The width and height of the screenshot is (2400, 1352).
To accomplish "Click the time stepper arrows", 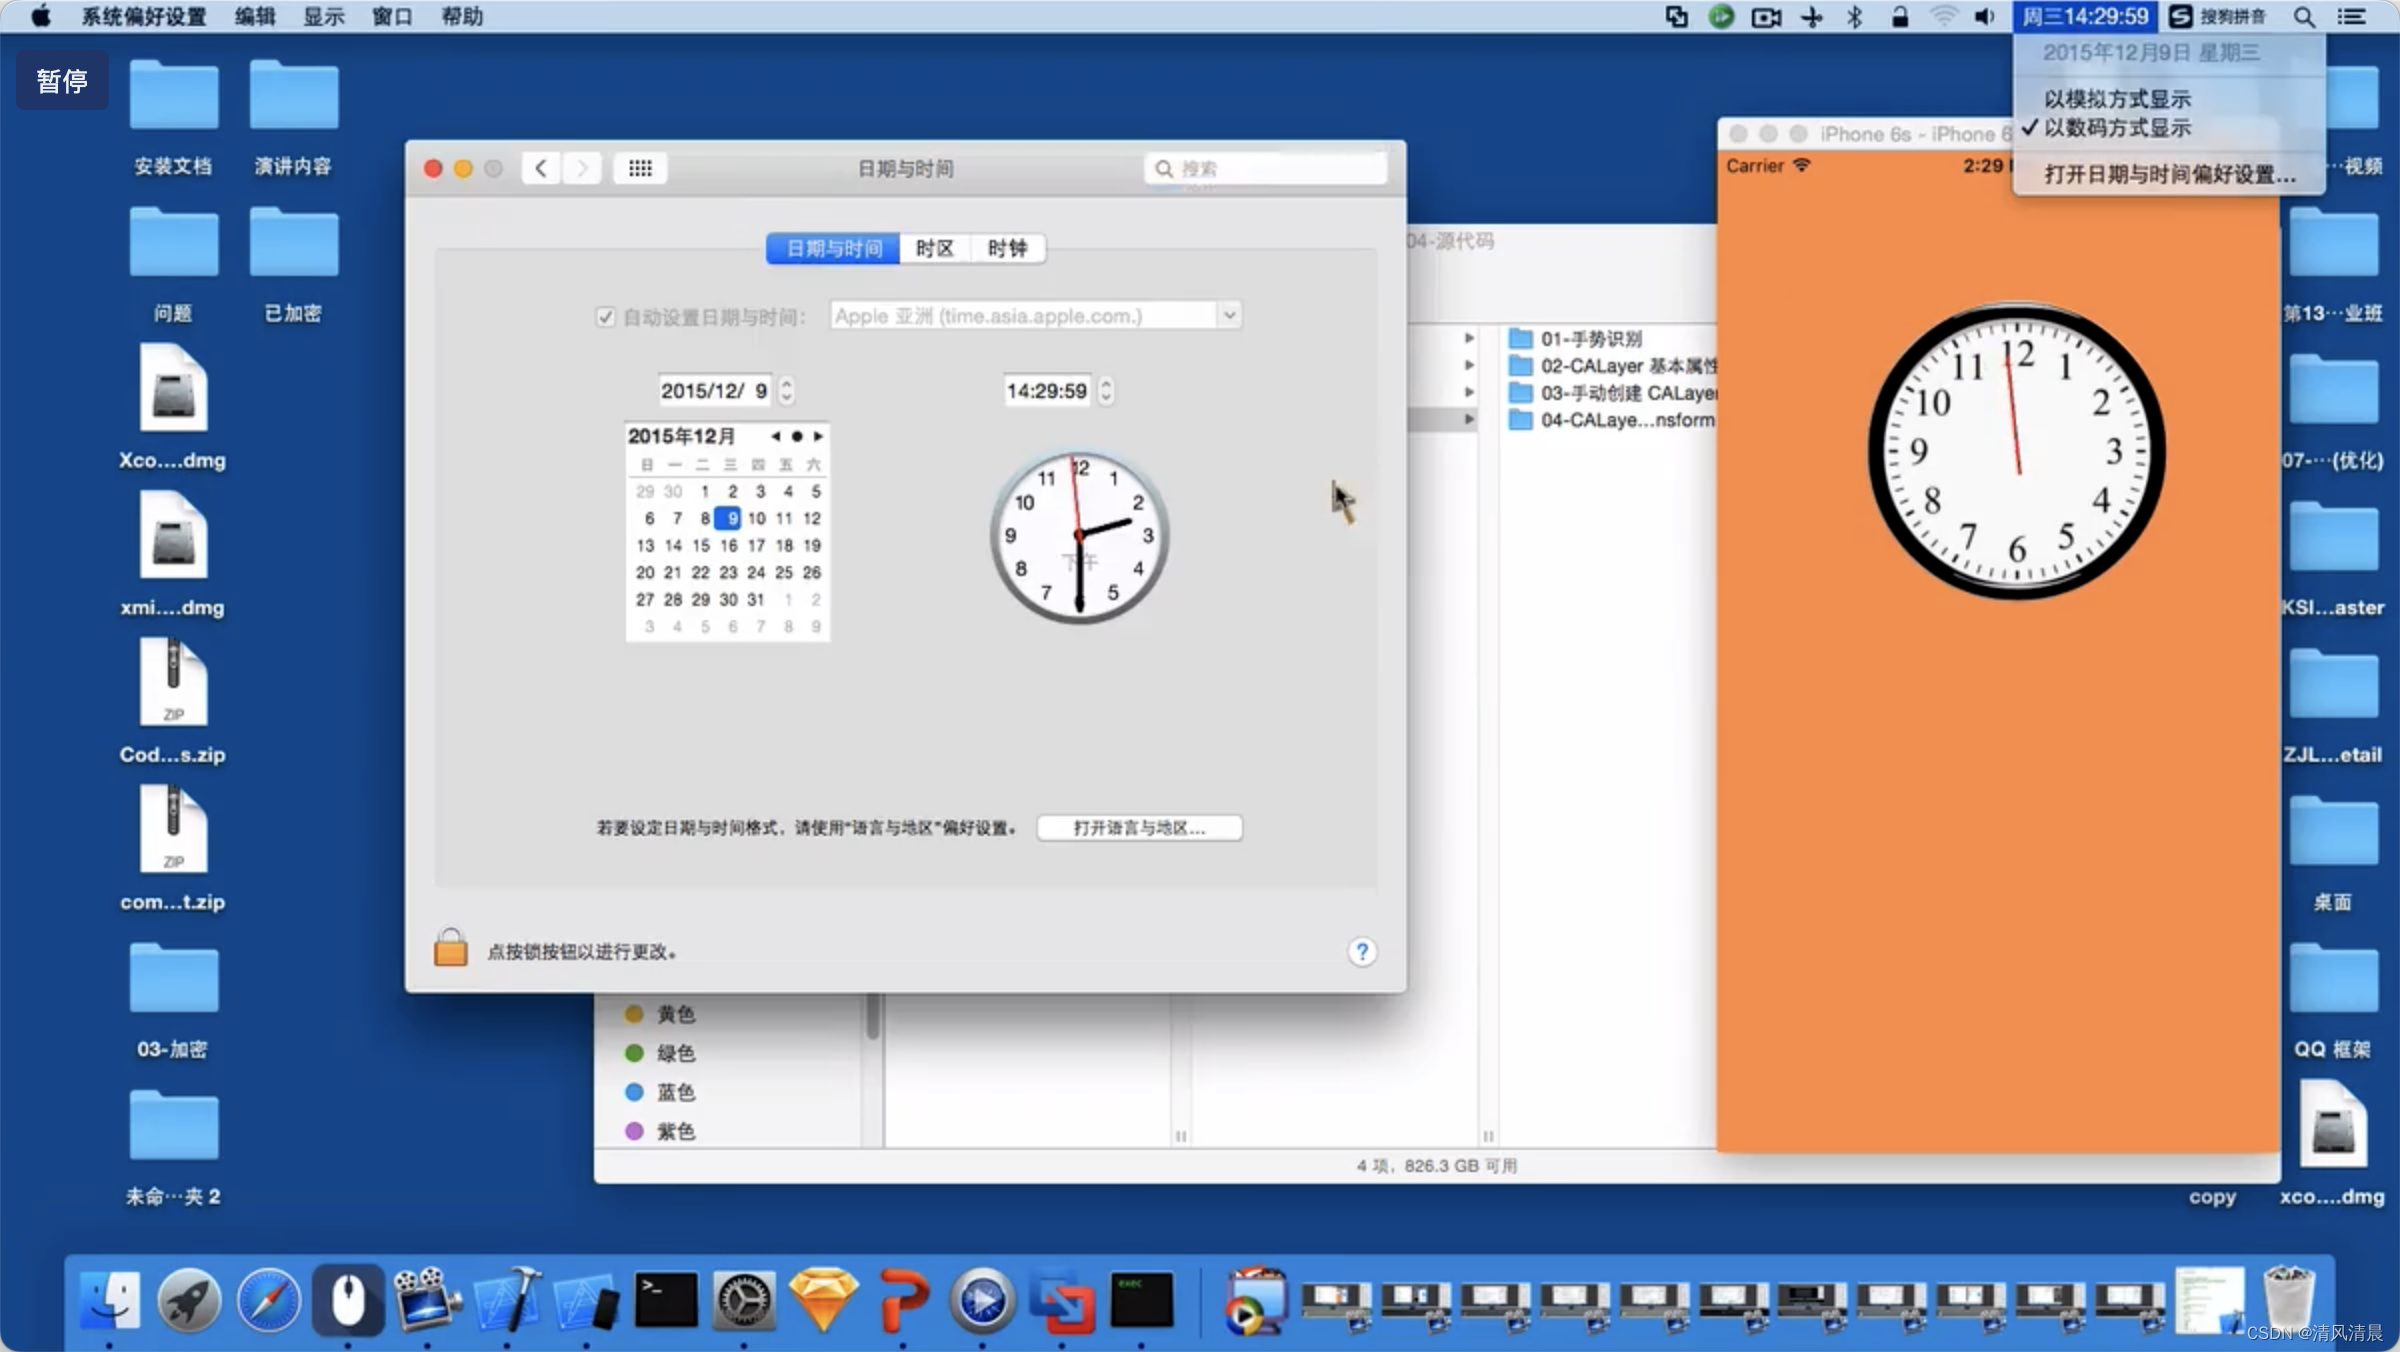I will 1105,390.
